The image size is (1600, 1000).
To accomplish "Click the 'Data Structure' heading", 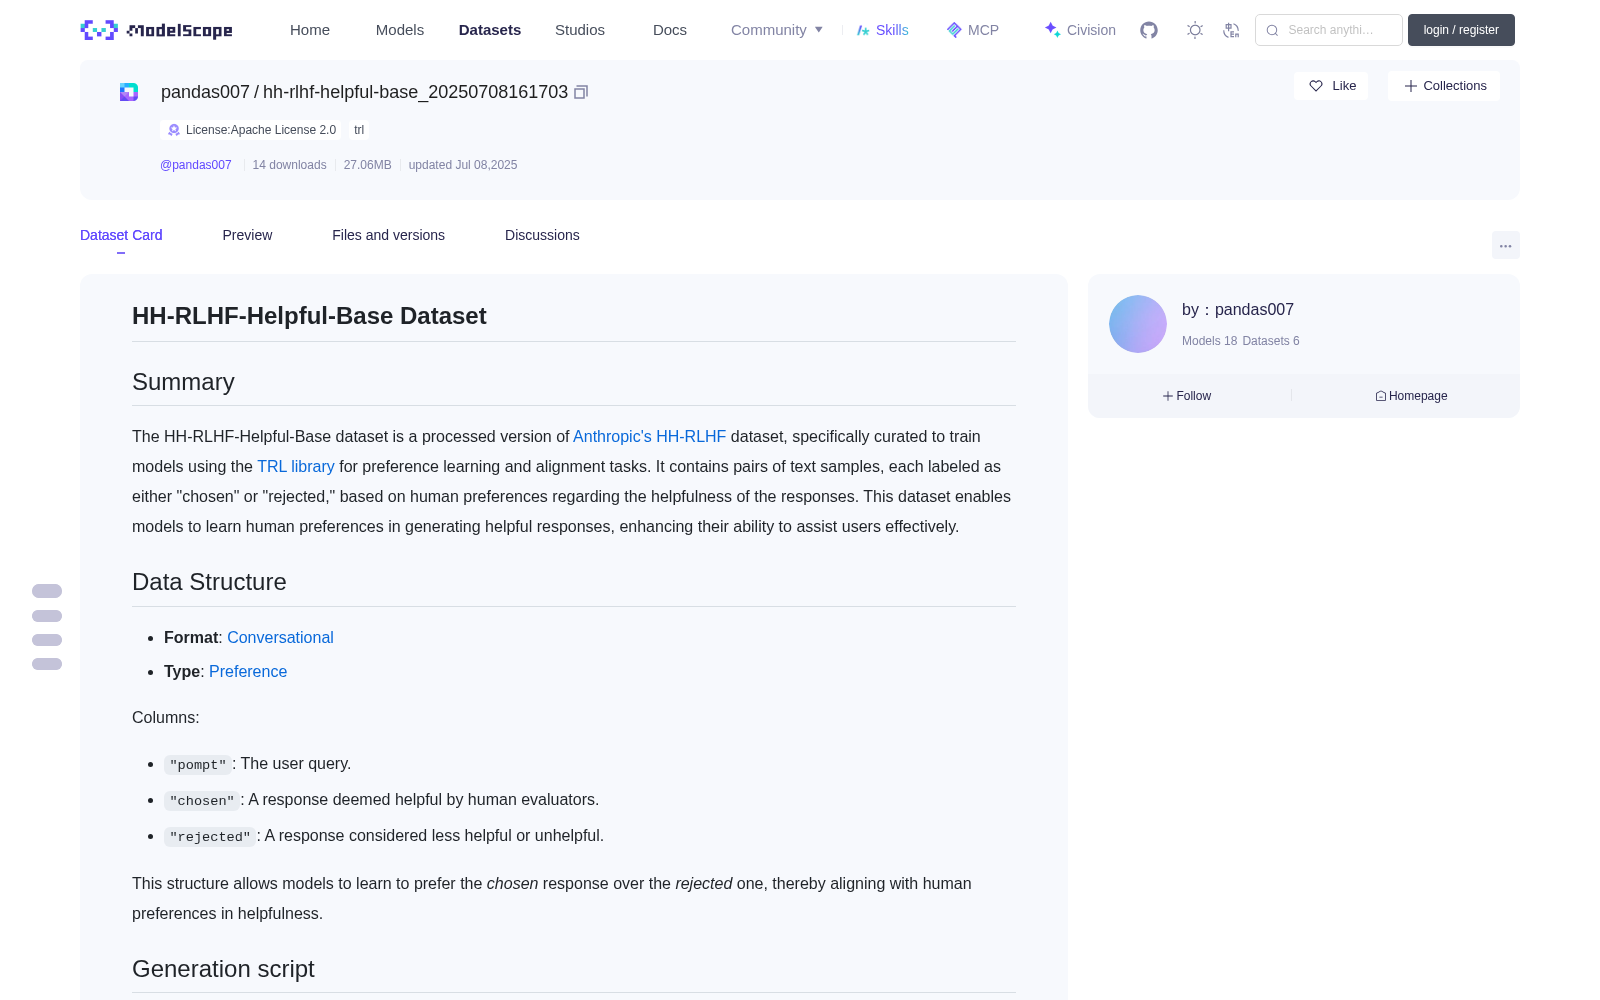I will pos(209,582).
